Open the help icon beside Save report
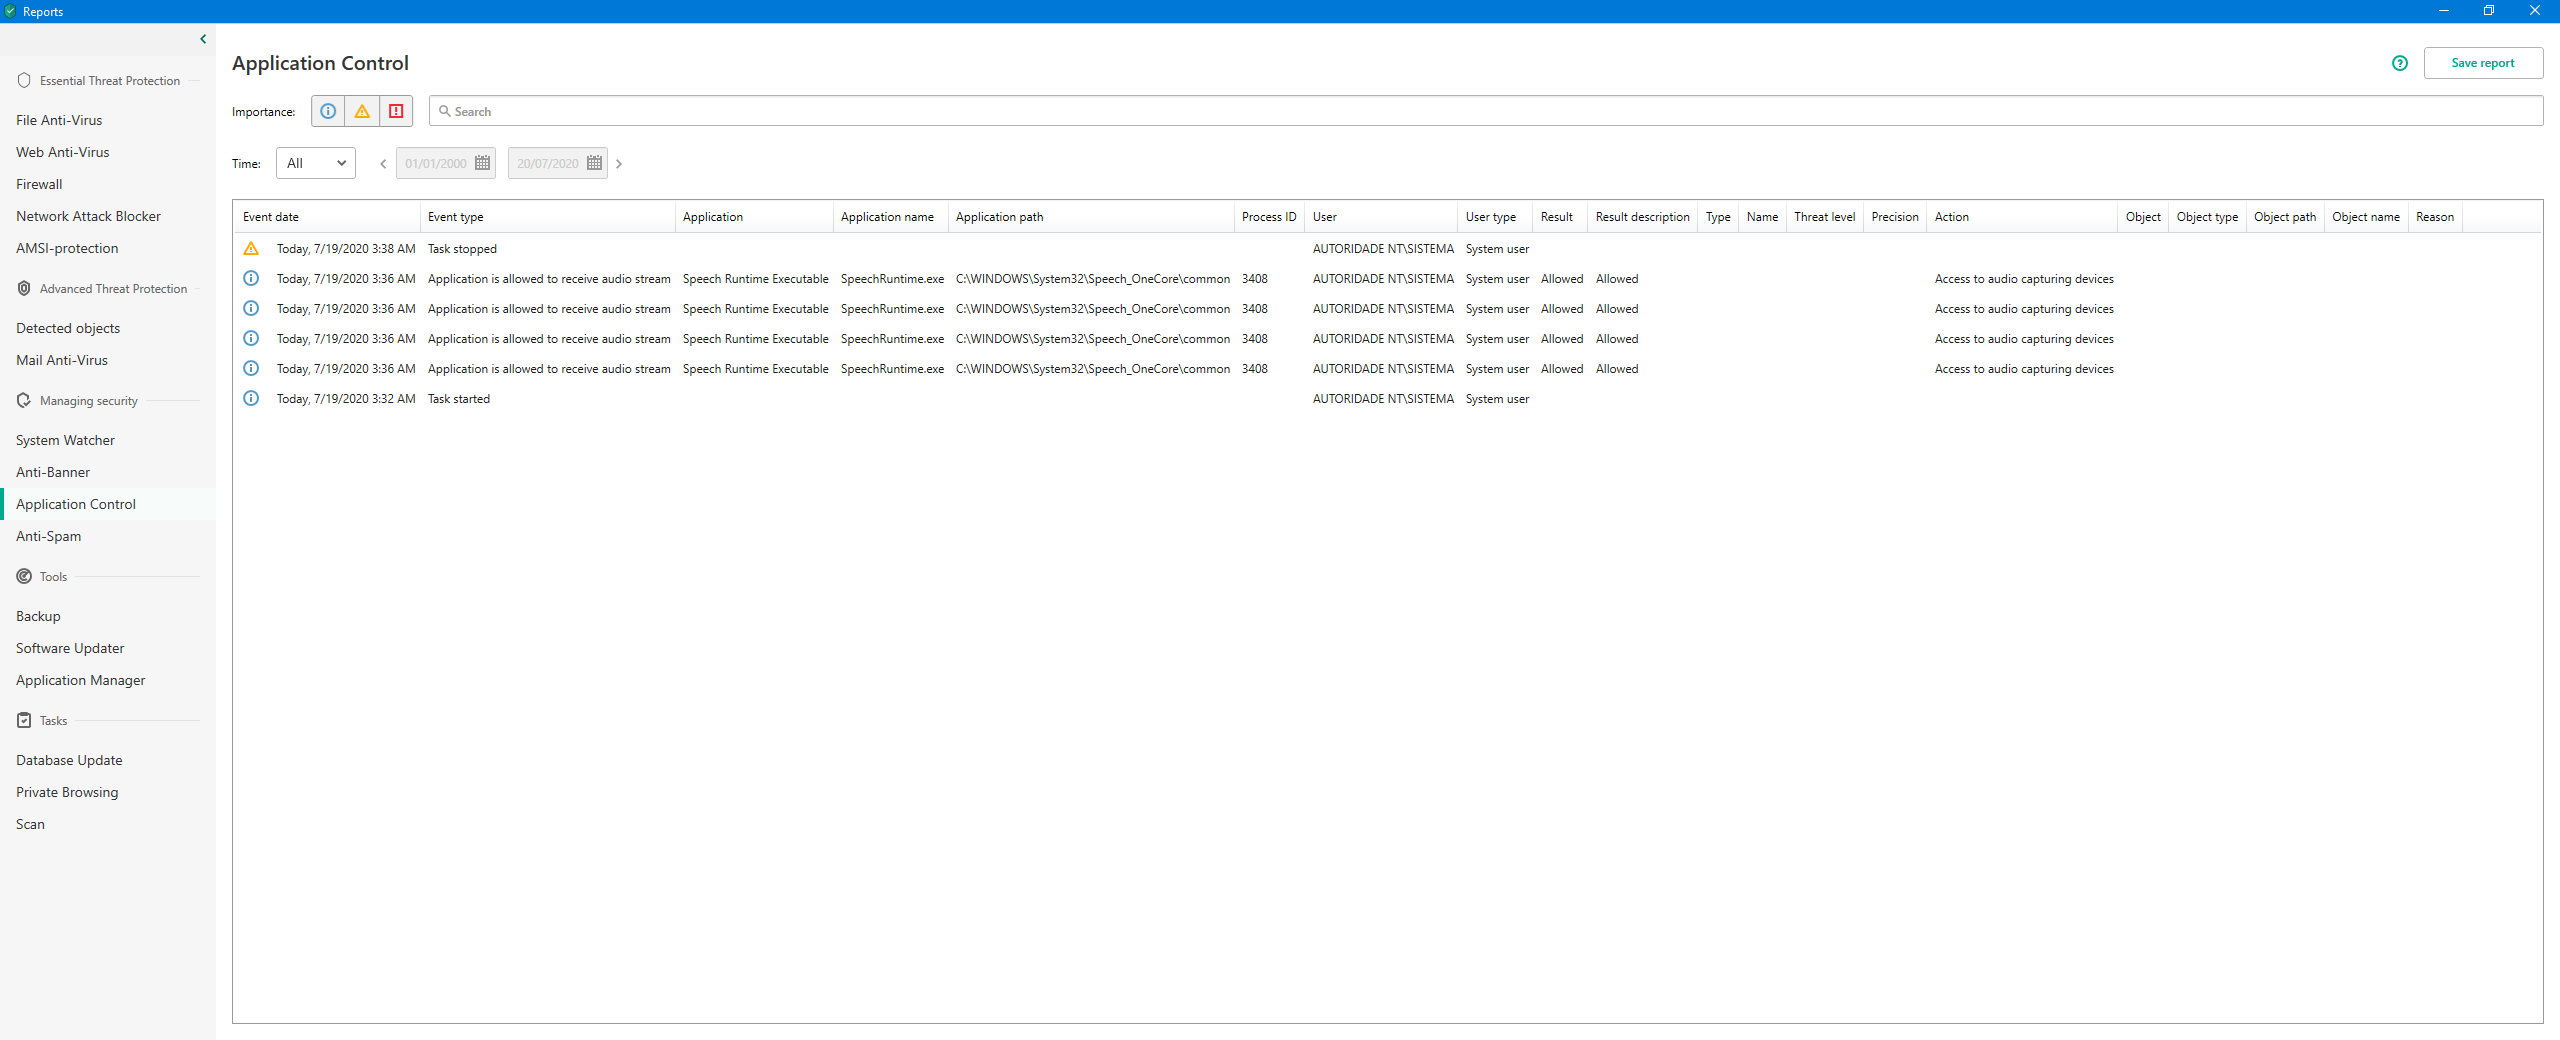 [x=2399, y=63]
